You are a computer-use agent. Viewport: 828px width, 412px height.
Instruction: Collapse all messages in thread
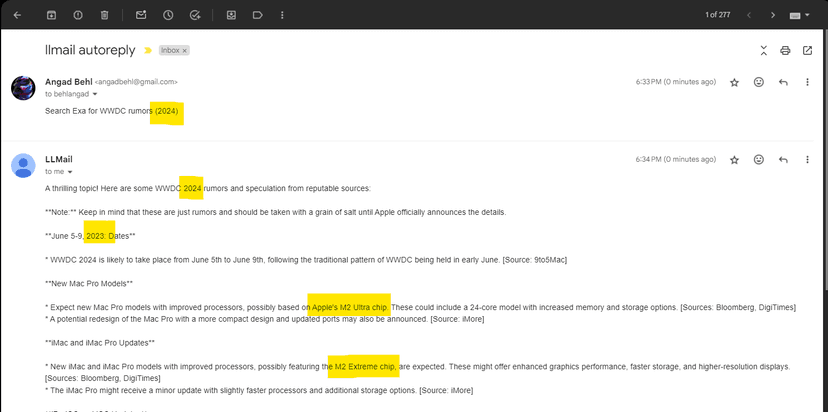(x=764, y=51)
